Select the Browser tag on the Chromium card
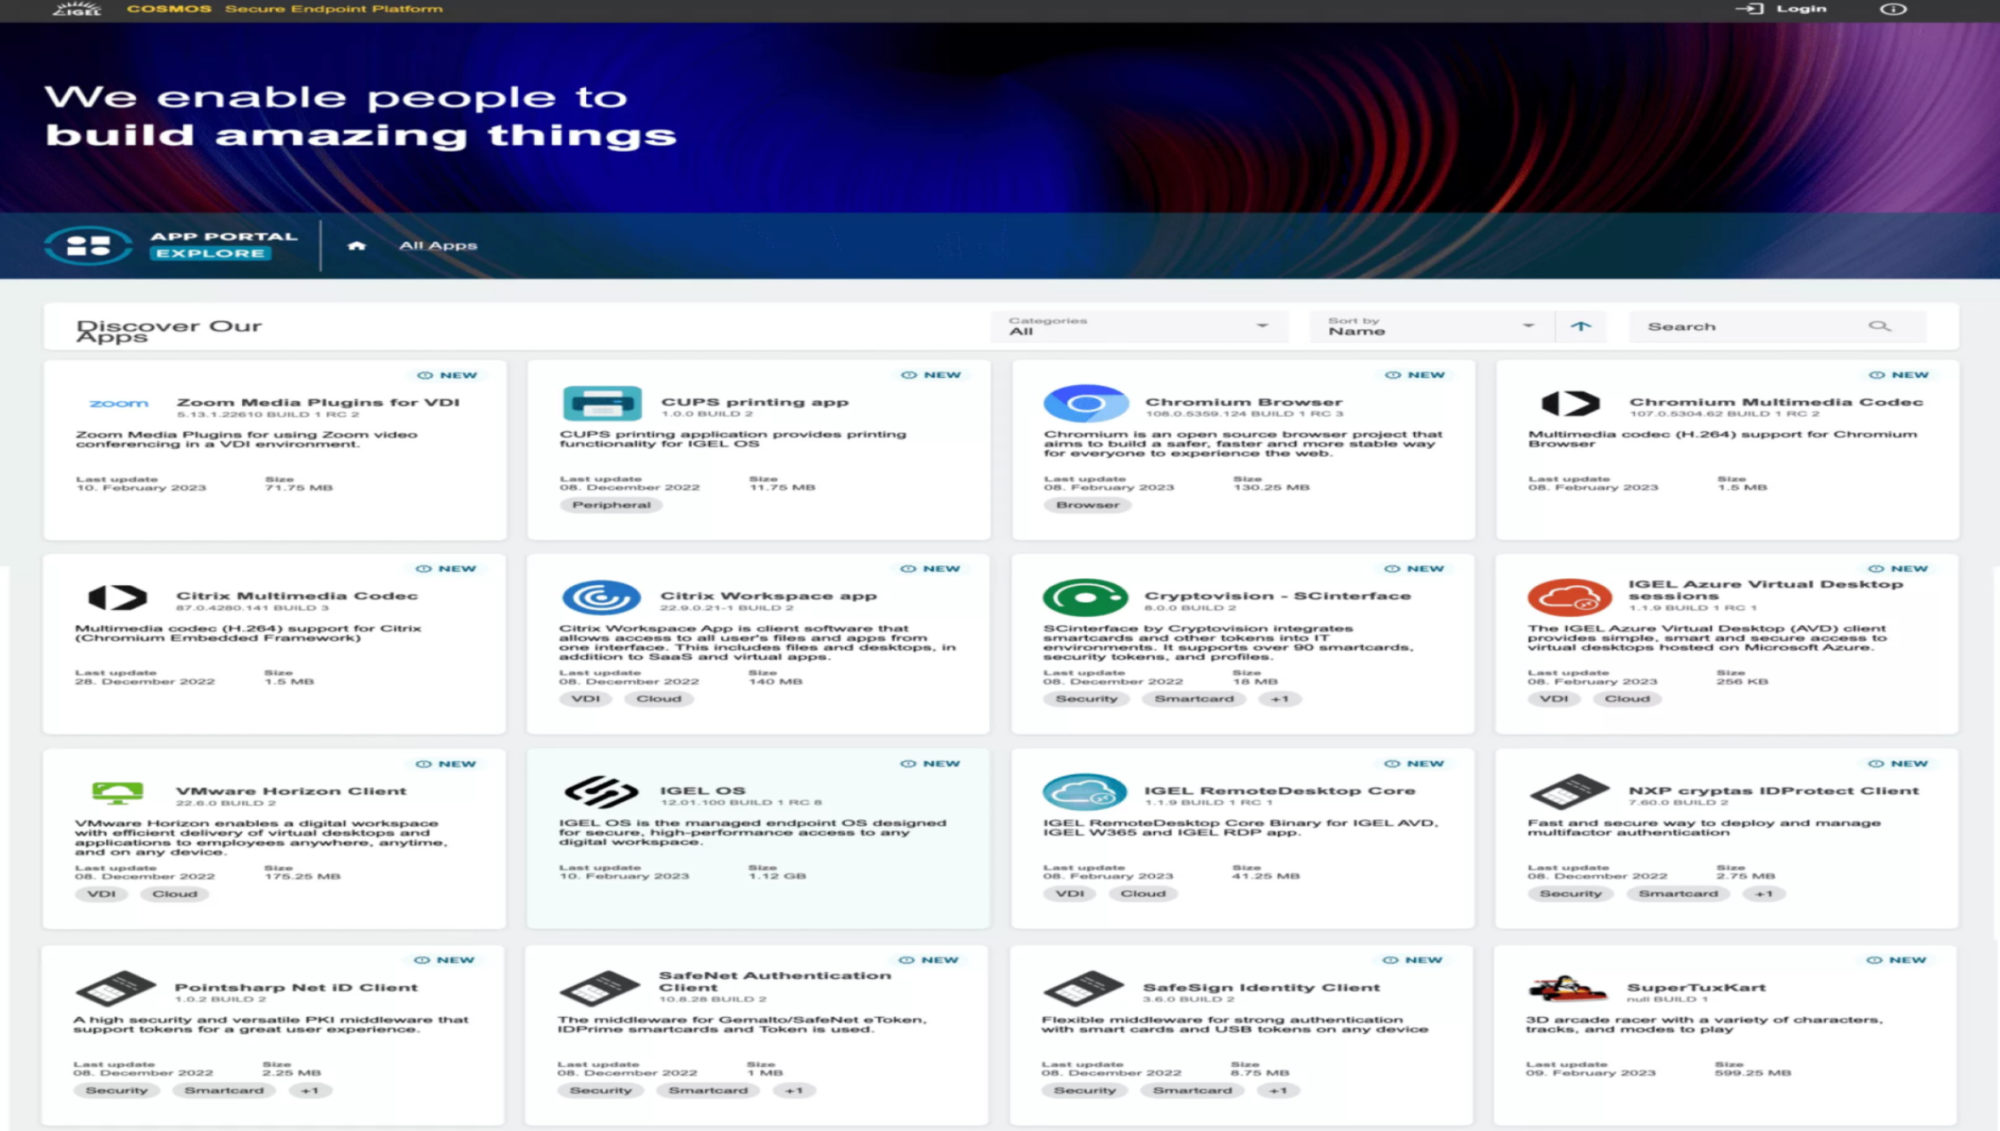Image resolution: width=2000 pixels, height=1131 pixels. tap(1088, 506)
